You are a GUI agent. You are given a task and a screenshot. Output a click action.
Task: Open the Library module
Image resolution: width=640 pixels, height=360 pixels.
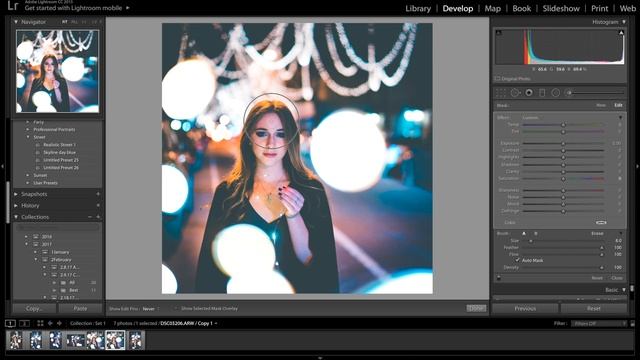(418, 9)
